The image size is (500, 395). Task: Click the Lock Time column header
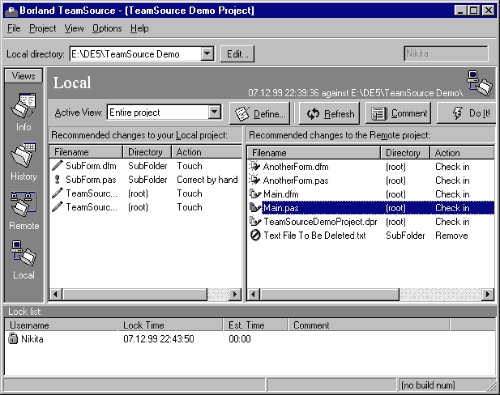coord(170,325)
